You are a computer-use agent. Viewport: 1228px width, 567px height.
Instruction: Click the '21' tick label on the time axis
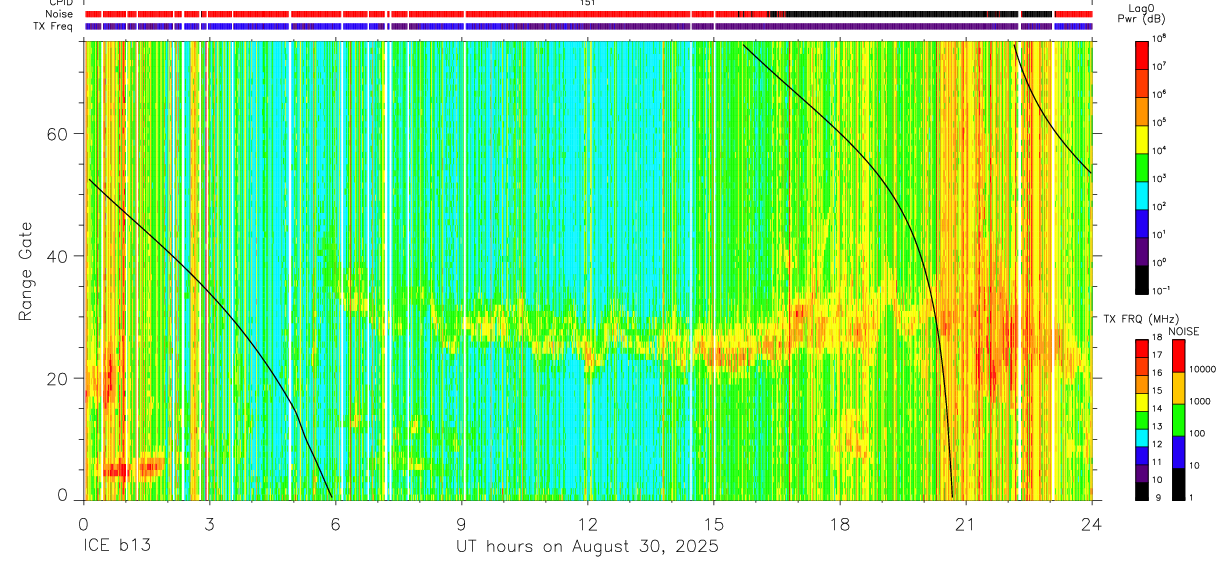tap(966, 523)
